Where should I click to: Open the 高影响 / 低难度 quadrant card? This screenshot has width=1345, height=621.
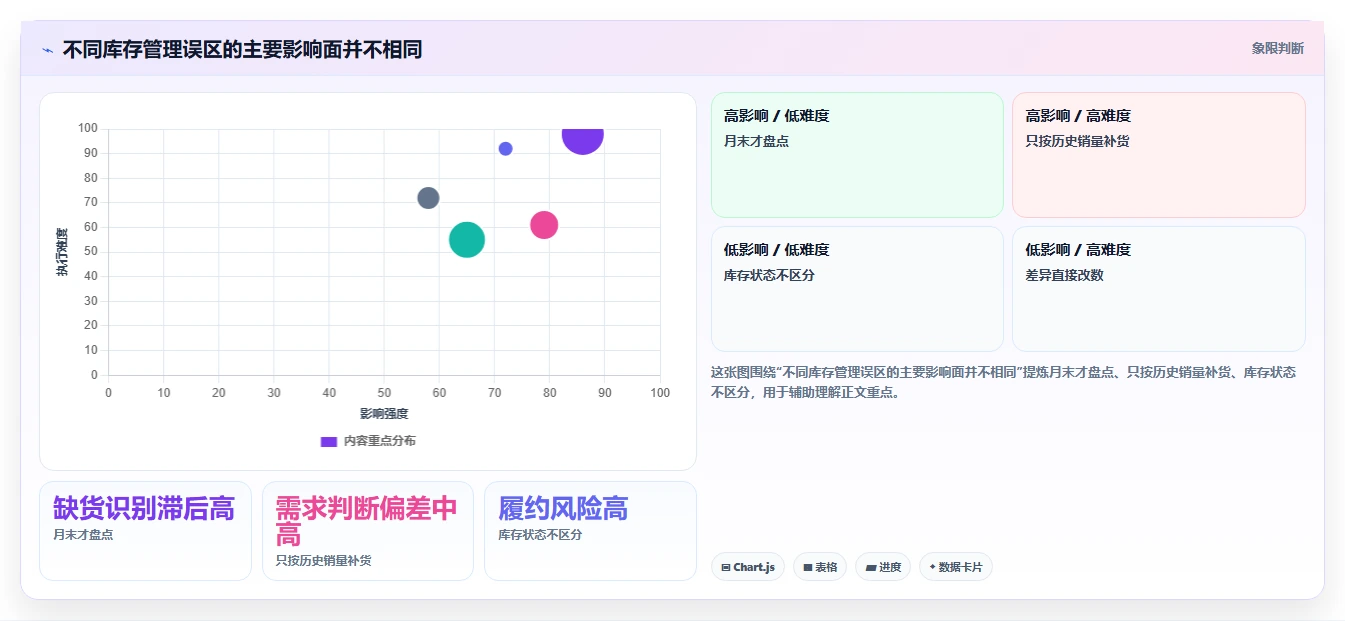pos(857,155)
